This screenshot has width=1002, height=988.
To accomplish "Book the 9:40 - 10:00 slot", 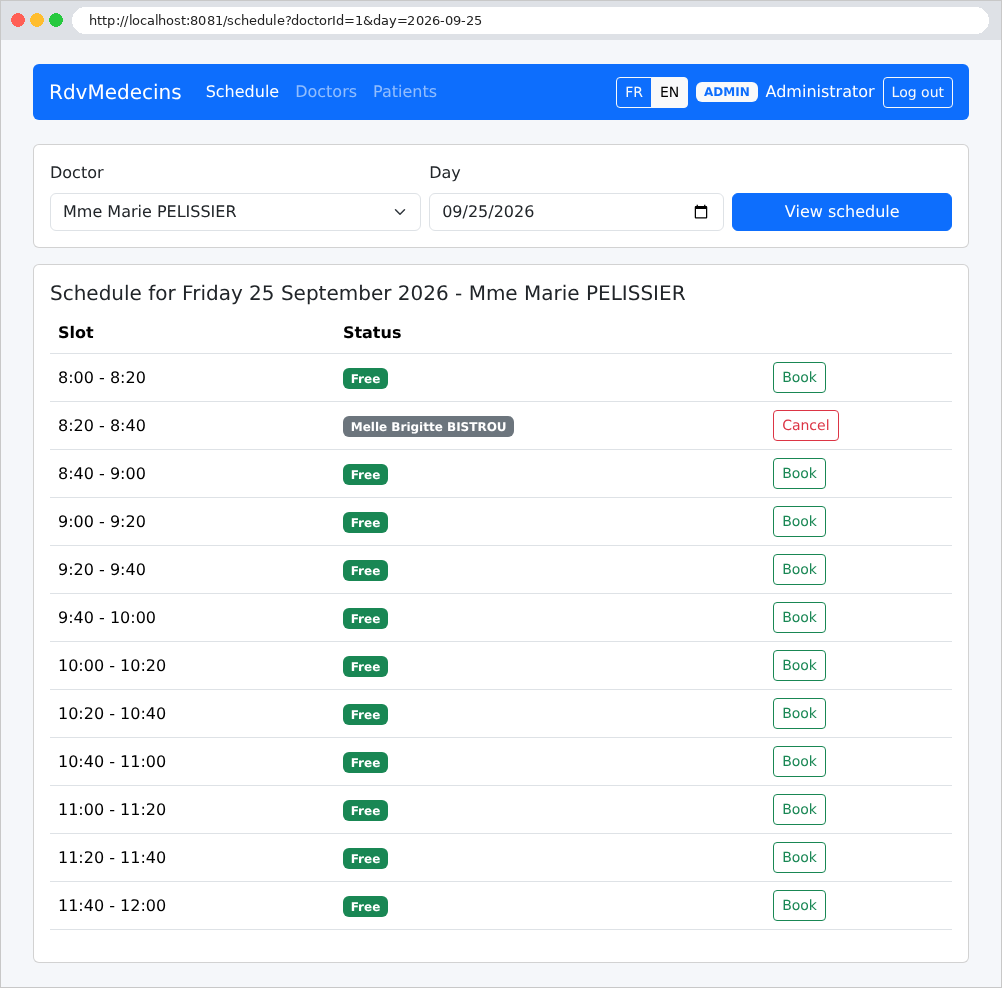I will 799,617.
